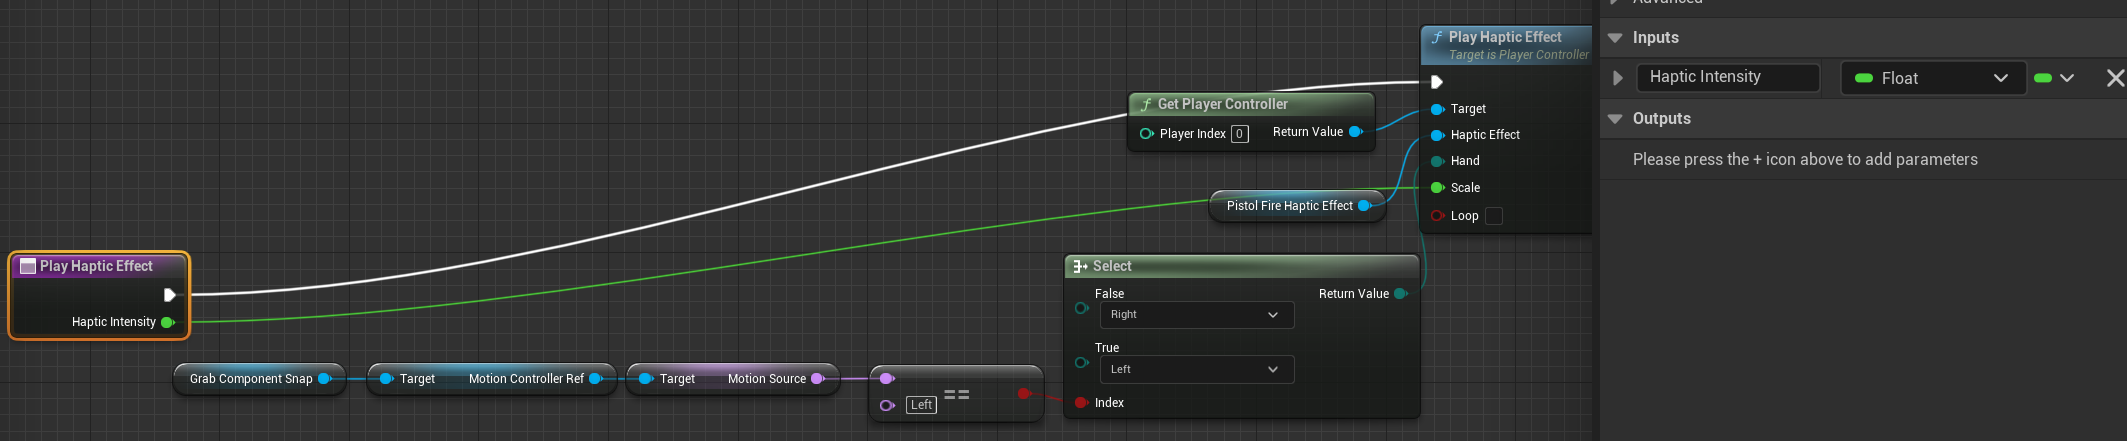This screenshot has height=441, width=2127.
Task: Click the Index red input pin on Select
Action: [1081, 403]
